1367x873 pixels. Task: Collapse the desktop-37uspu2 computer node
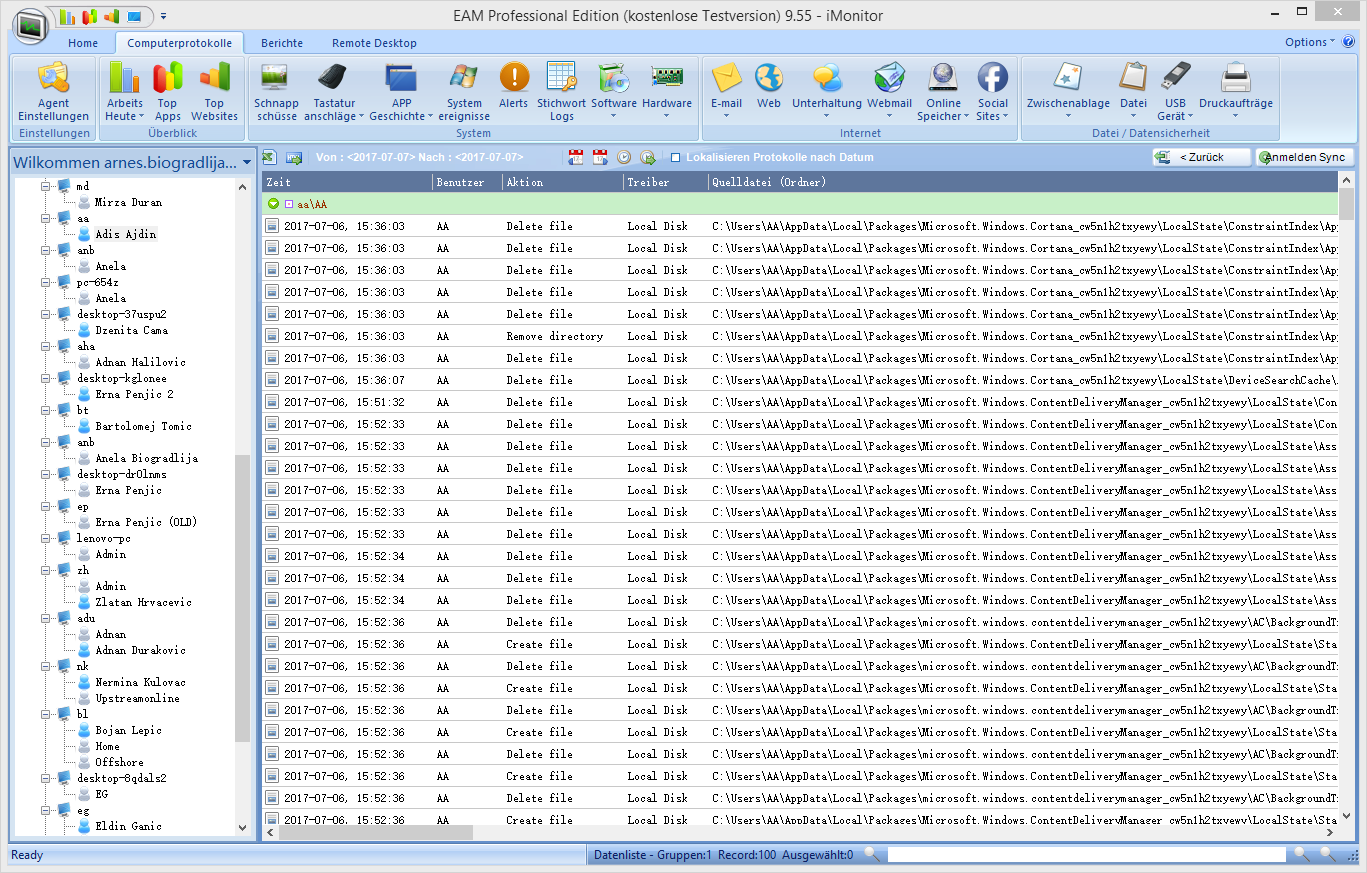pos(45,314)
